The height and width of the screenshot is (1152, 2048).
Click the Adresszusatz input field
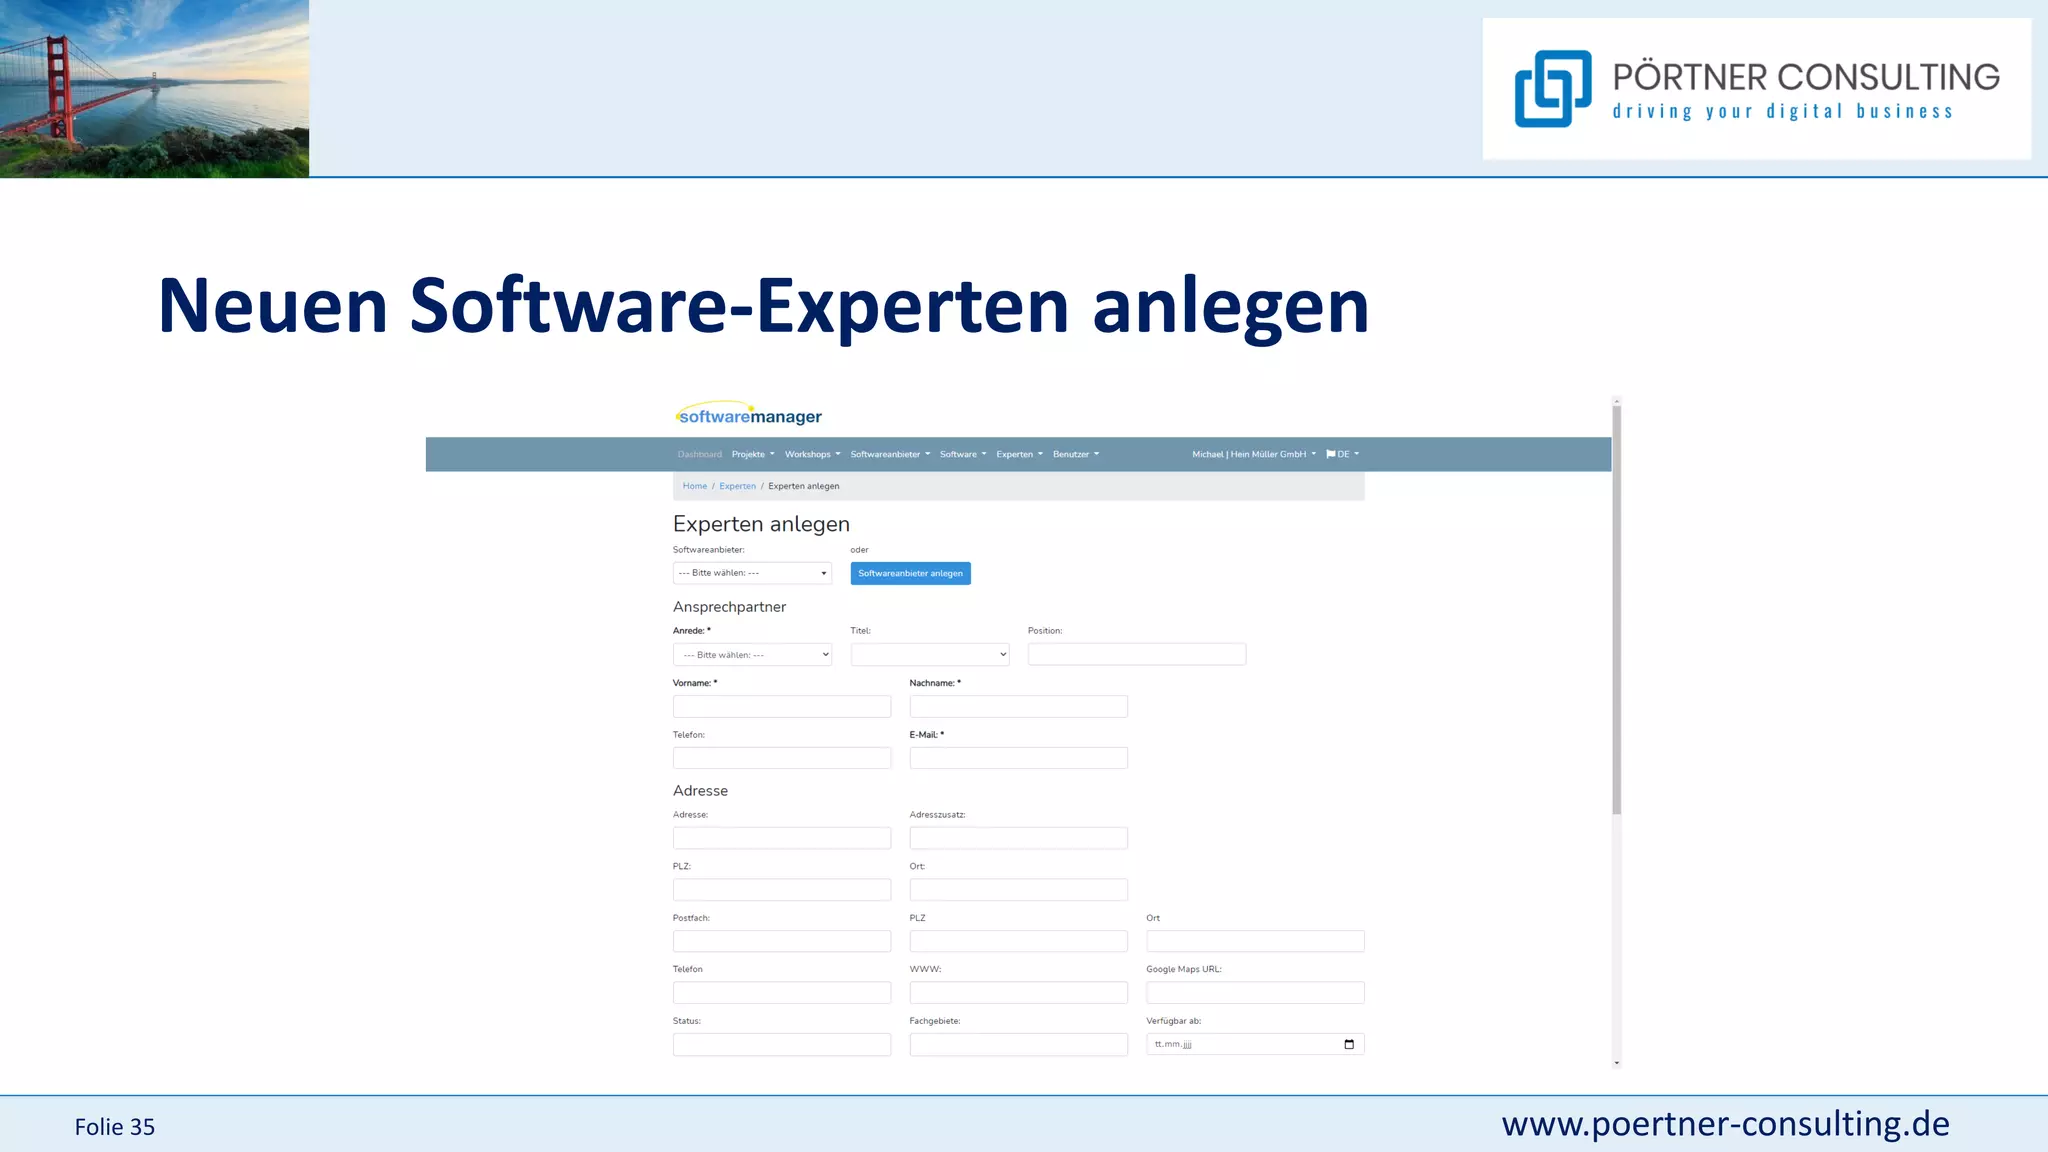tap(1018, 838)
